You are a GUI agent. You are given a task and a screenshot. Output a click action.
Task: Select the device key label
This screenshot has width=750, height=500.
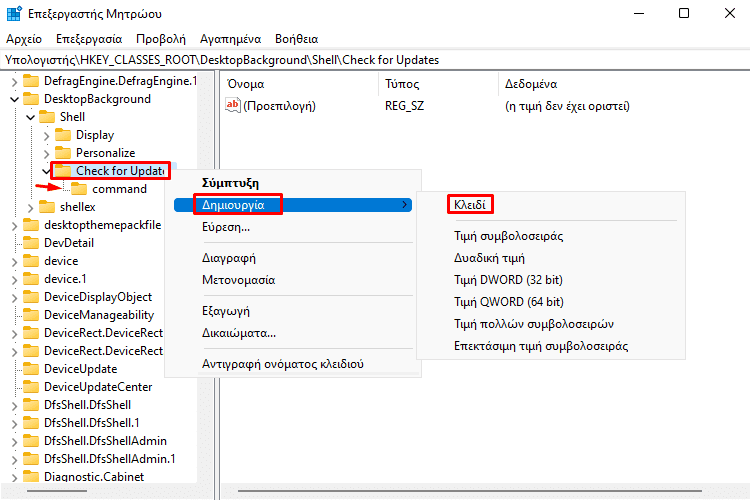[61, 261]
